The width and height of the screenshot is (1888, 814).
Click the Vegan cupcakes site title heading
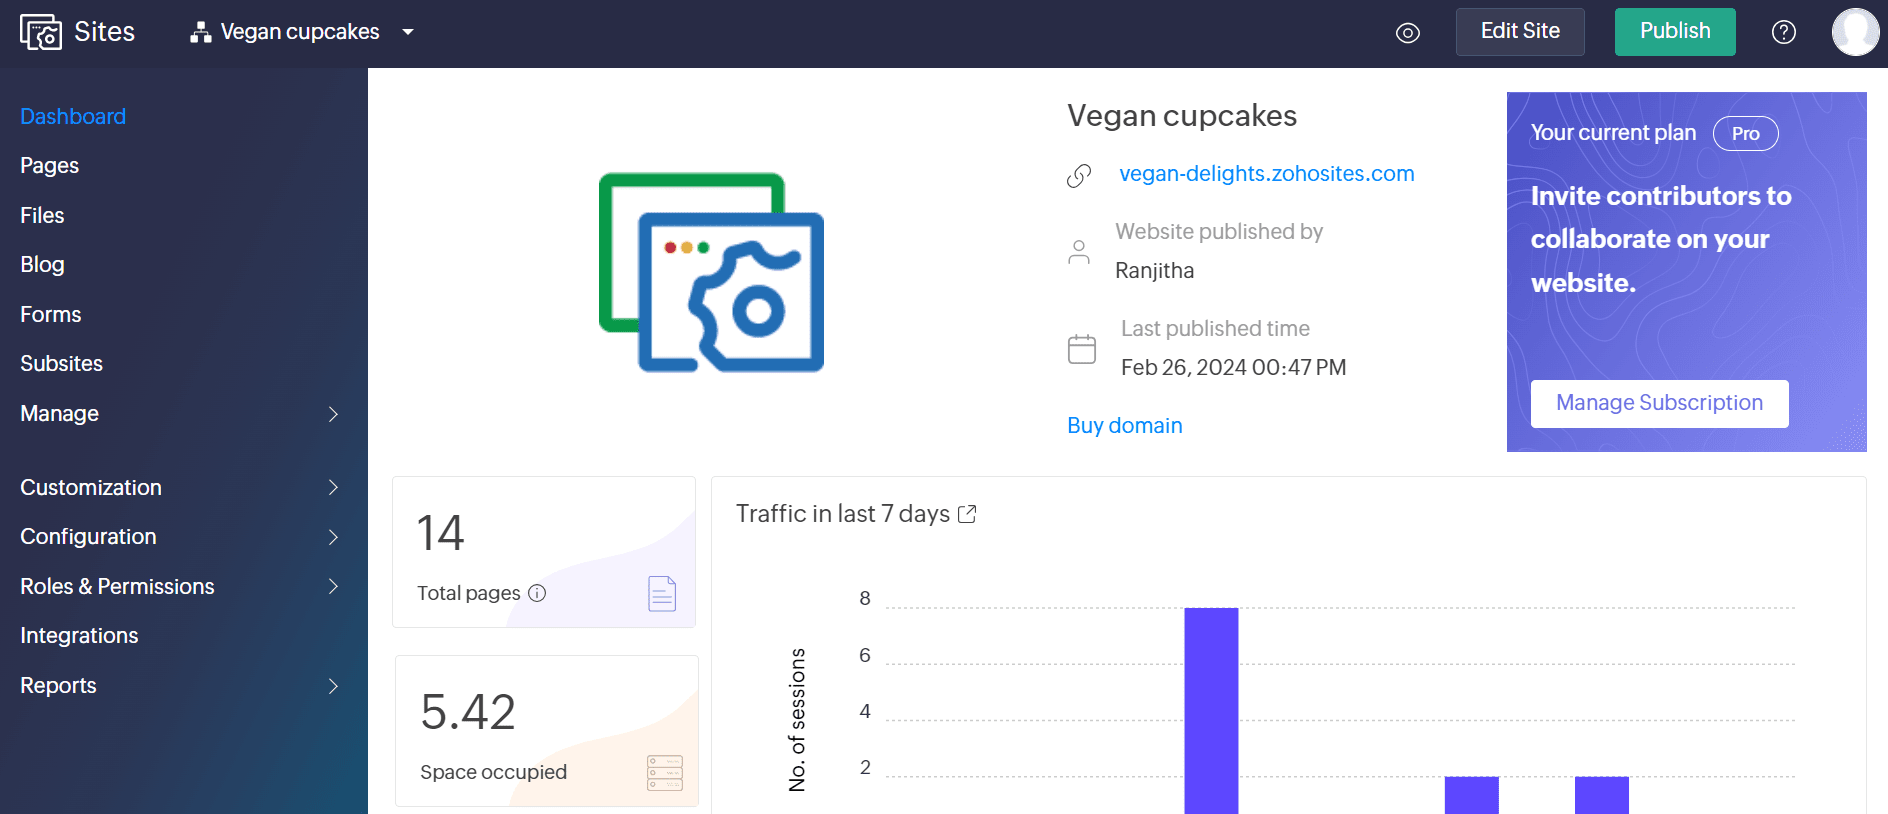[x=1182, y=116]
